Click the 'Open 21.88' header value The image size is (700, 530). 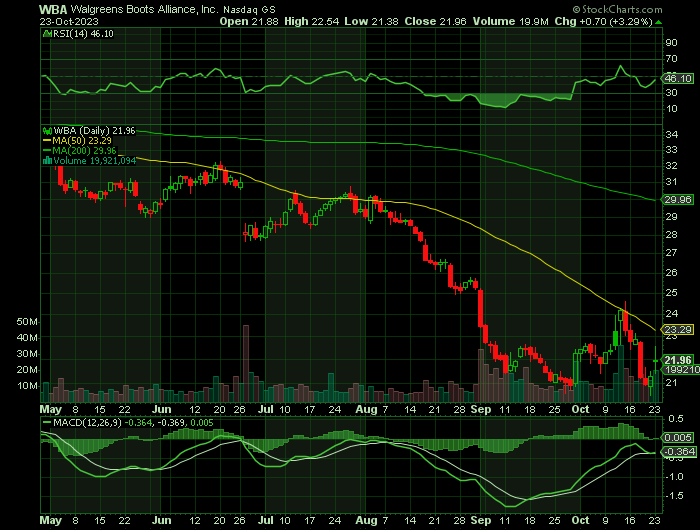[249, 21]
